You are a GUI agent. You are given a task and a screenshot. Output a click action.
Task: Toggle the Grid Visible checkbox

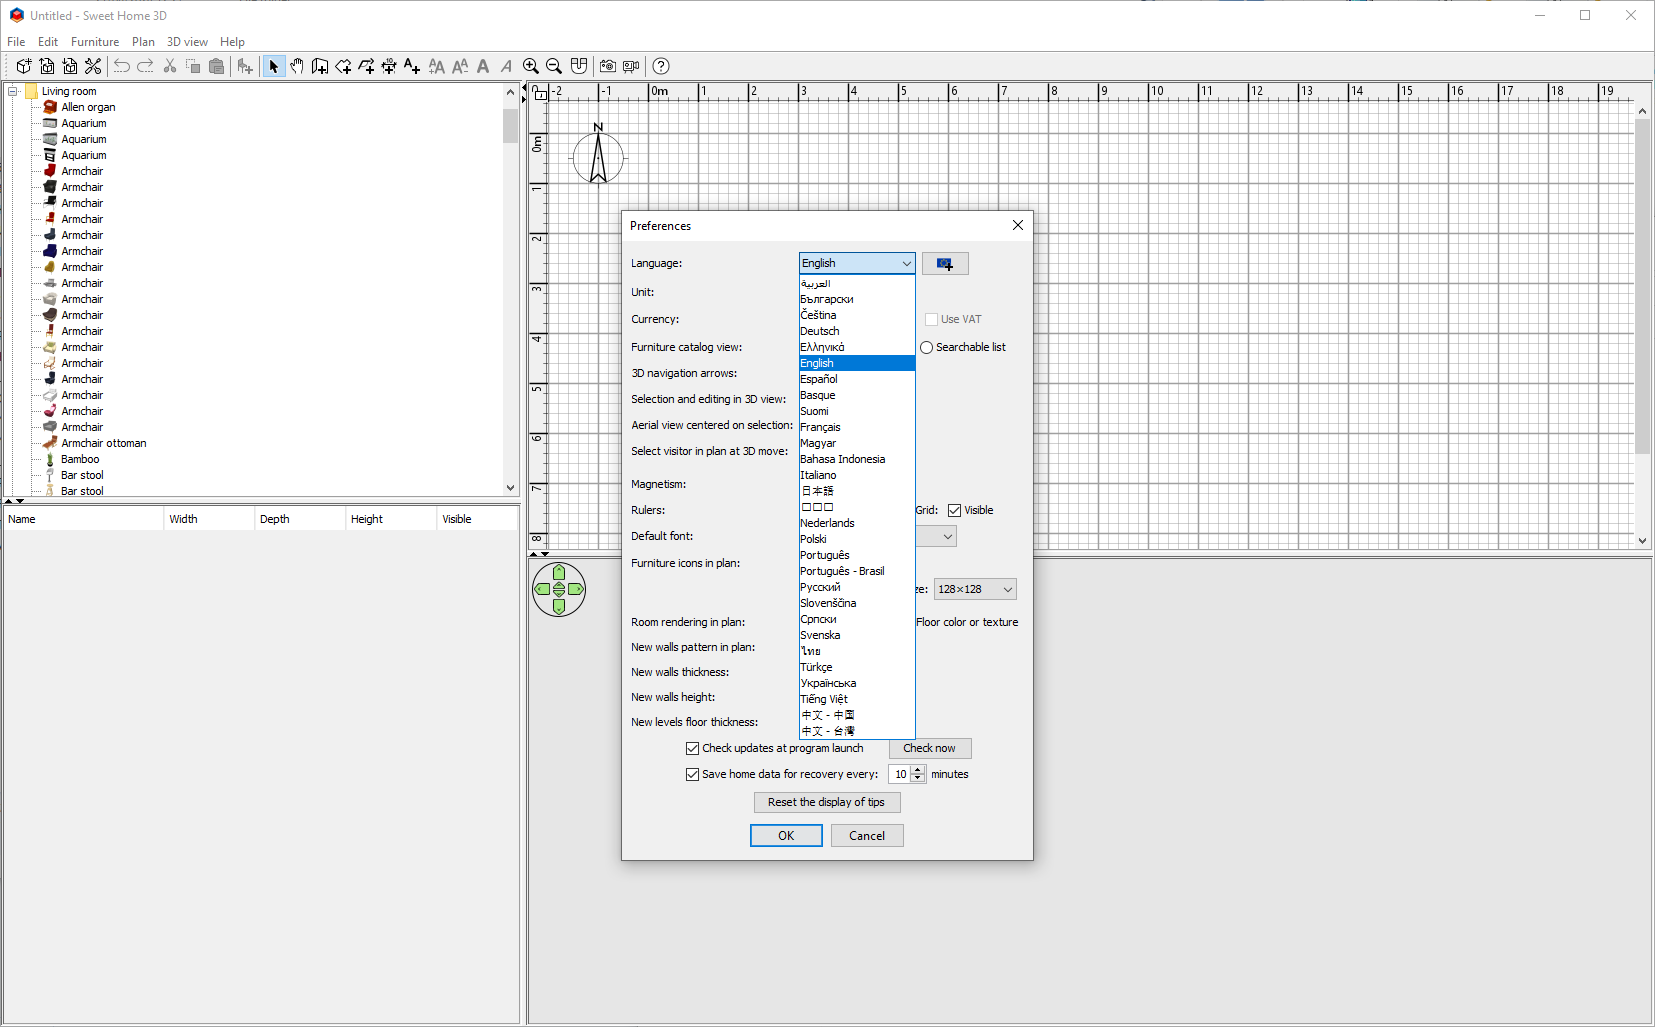pos(955,510)
